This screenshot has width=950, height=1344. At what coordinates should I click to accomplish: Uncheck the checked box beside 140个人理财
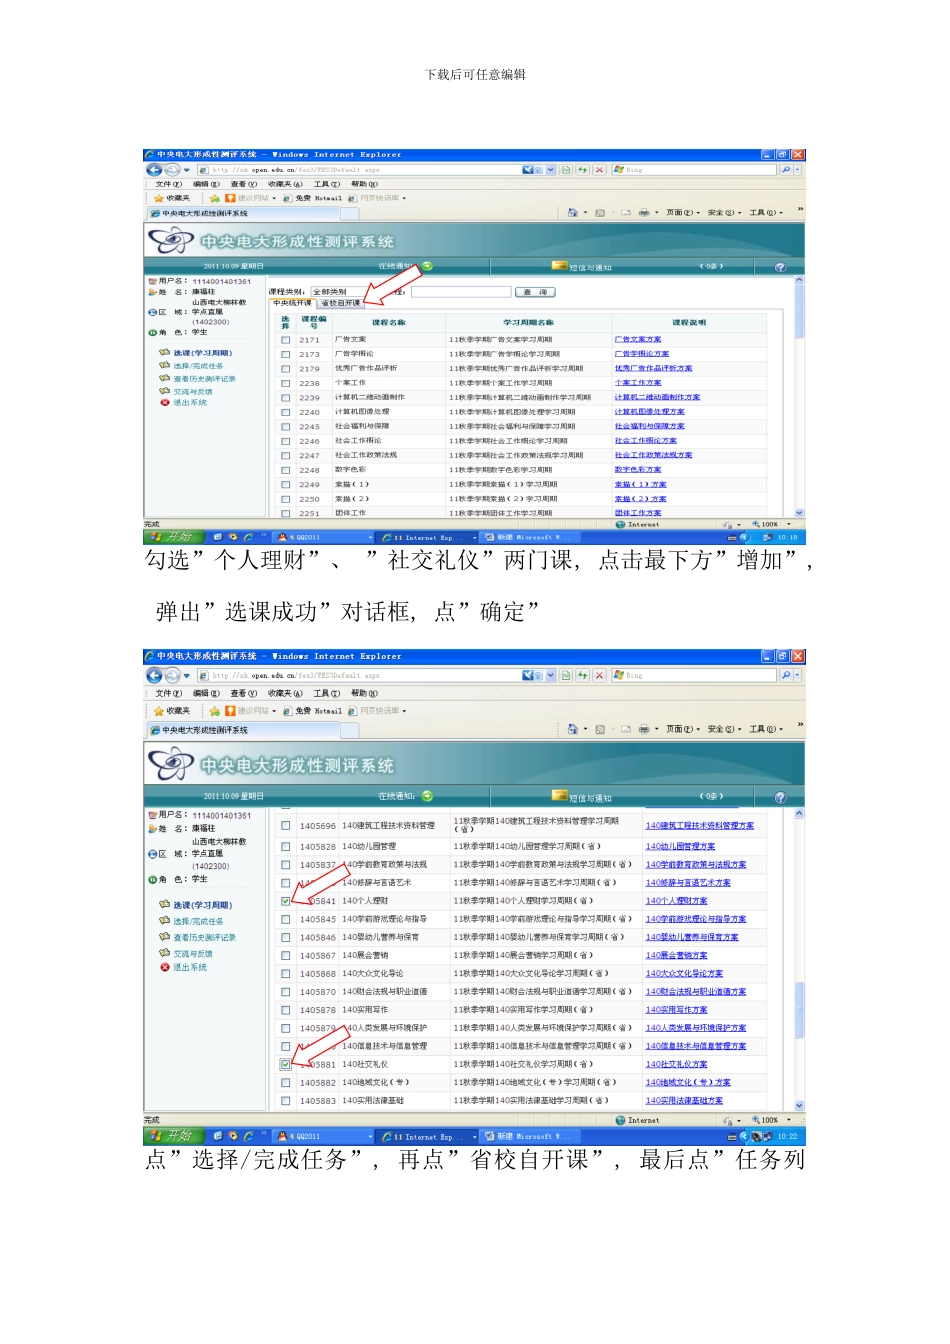coord(286,901)
